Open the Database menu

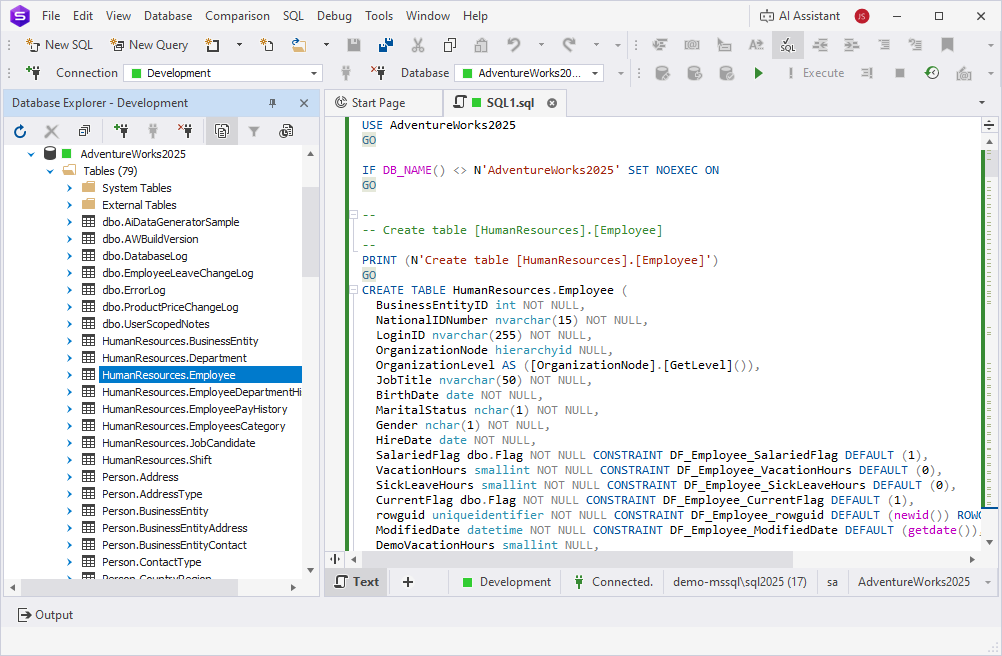(168, 16)
